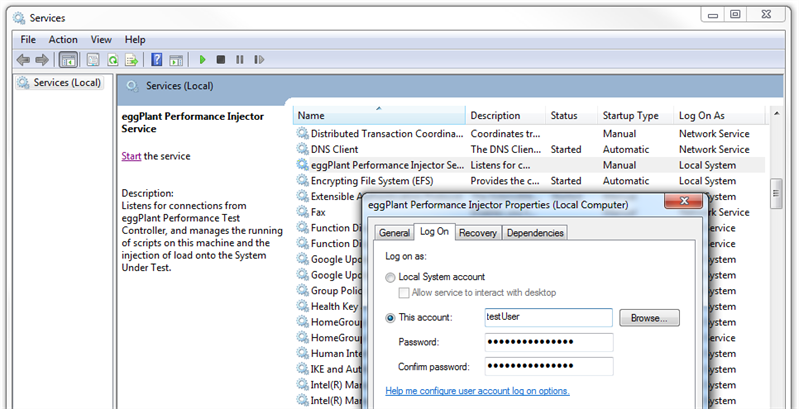Click the Refresh toolbar icon

113,60
